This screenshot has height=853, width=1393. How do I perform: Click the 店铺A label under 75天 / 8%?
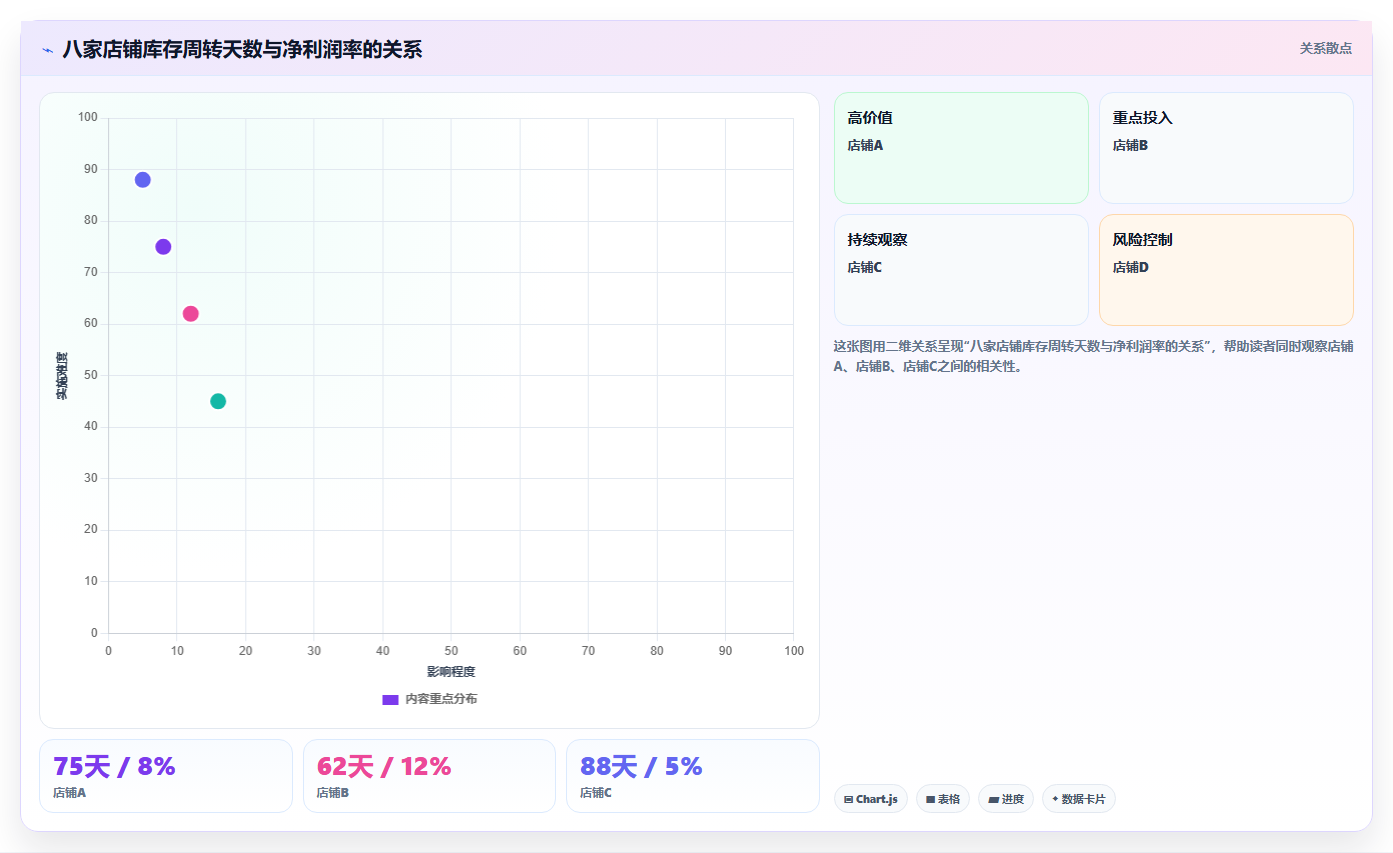point(70,793)
